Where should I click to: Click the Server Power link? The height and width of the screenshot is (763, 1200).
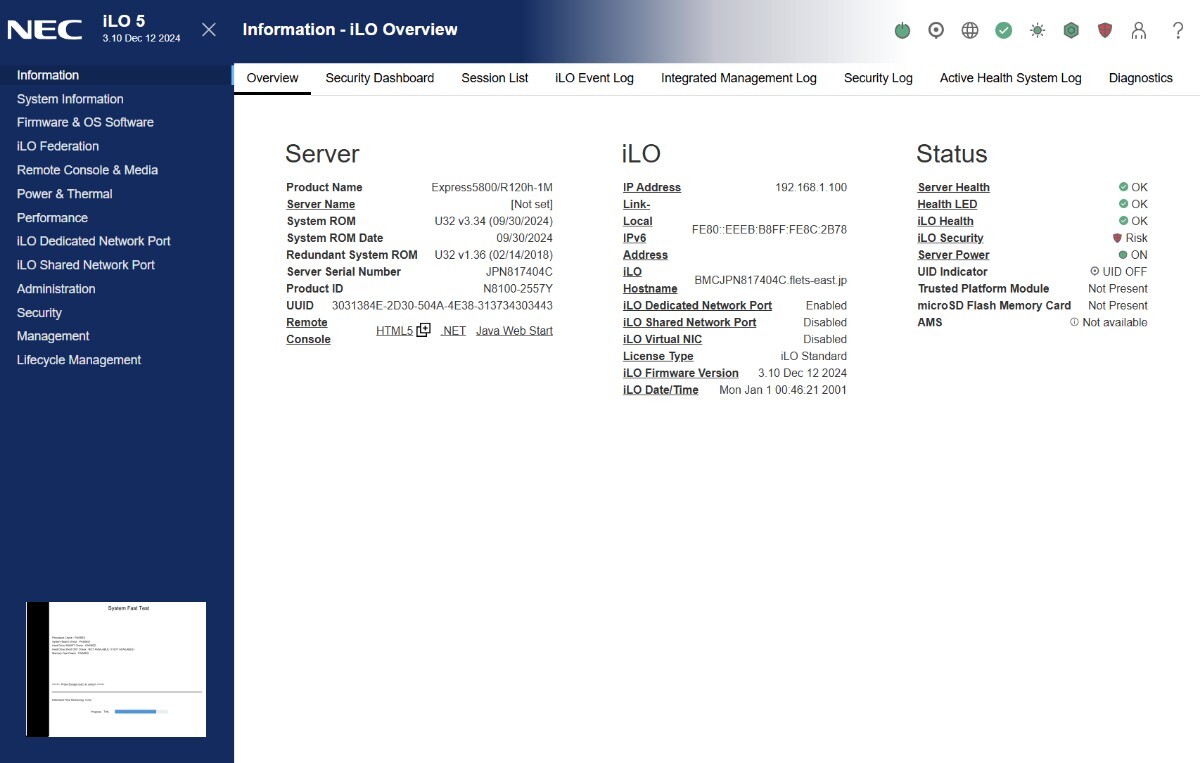tap(953, 255)
